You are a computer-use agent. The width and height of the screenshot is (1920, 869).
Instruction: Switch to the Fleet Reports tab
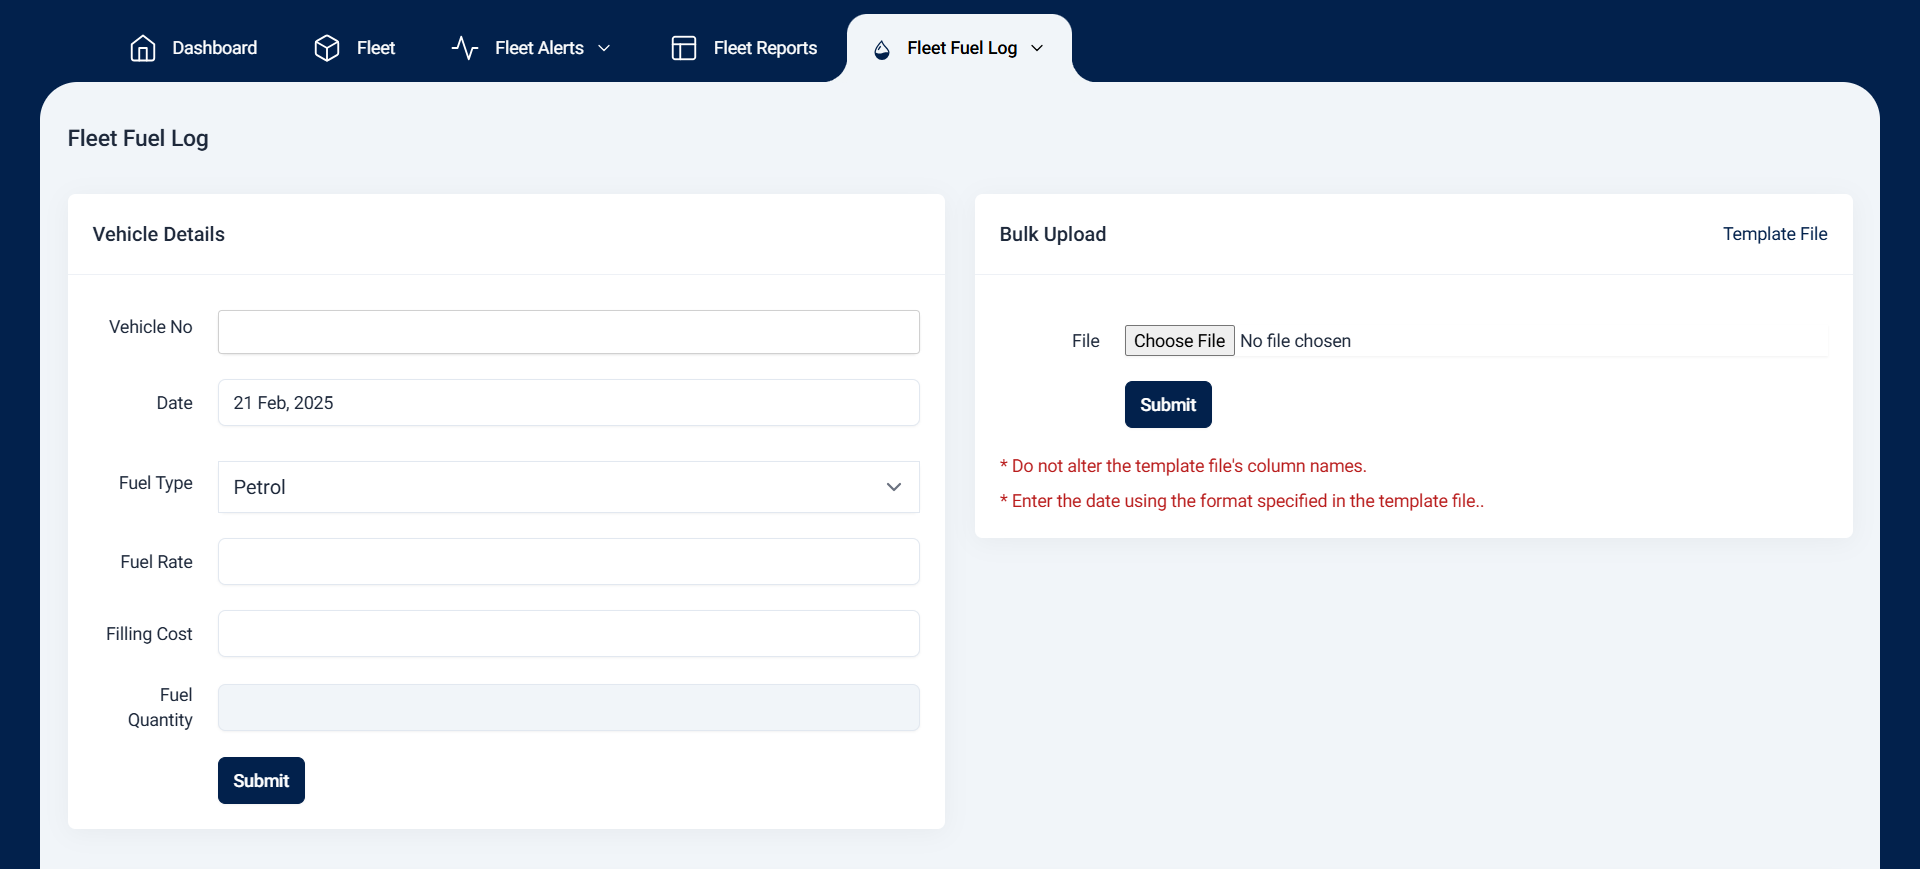tap(765, 48)
